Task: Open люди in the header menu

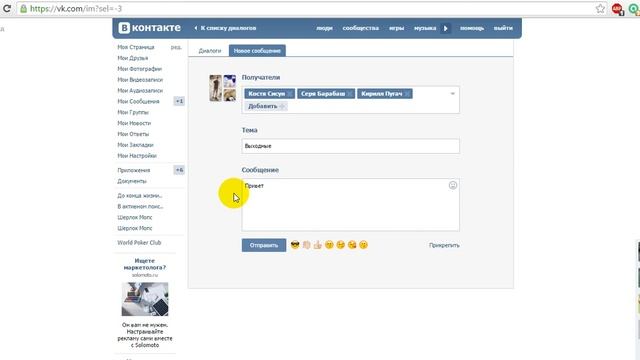Action: coord(324,28)
